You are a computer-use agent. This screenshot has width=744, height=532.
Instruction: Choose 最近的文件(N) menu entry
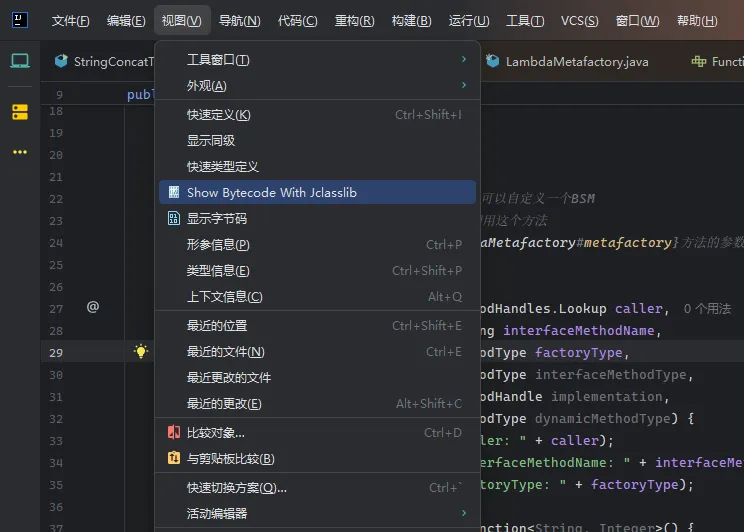317,352
